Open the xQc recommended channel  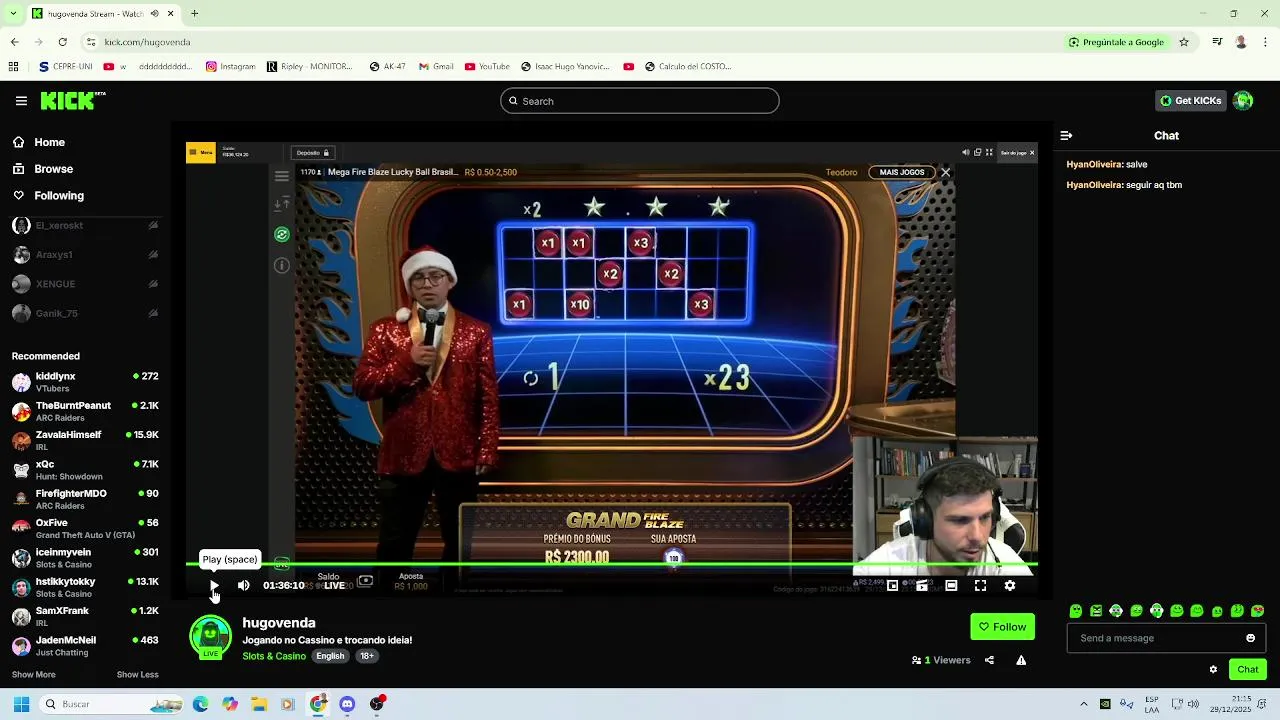85,470
